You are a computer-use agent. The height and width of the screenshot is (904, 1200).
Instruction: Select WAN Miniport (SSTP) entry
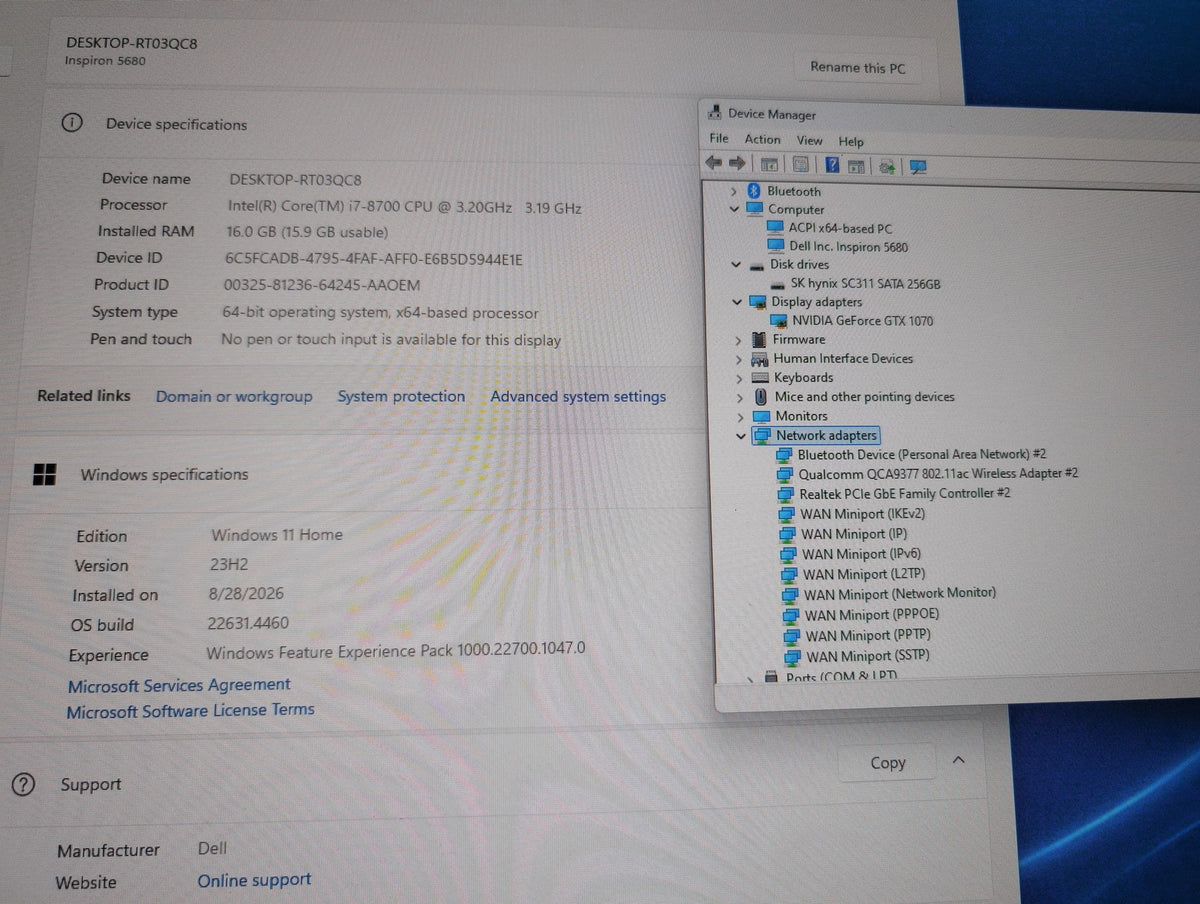click(x=867, y=657)
